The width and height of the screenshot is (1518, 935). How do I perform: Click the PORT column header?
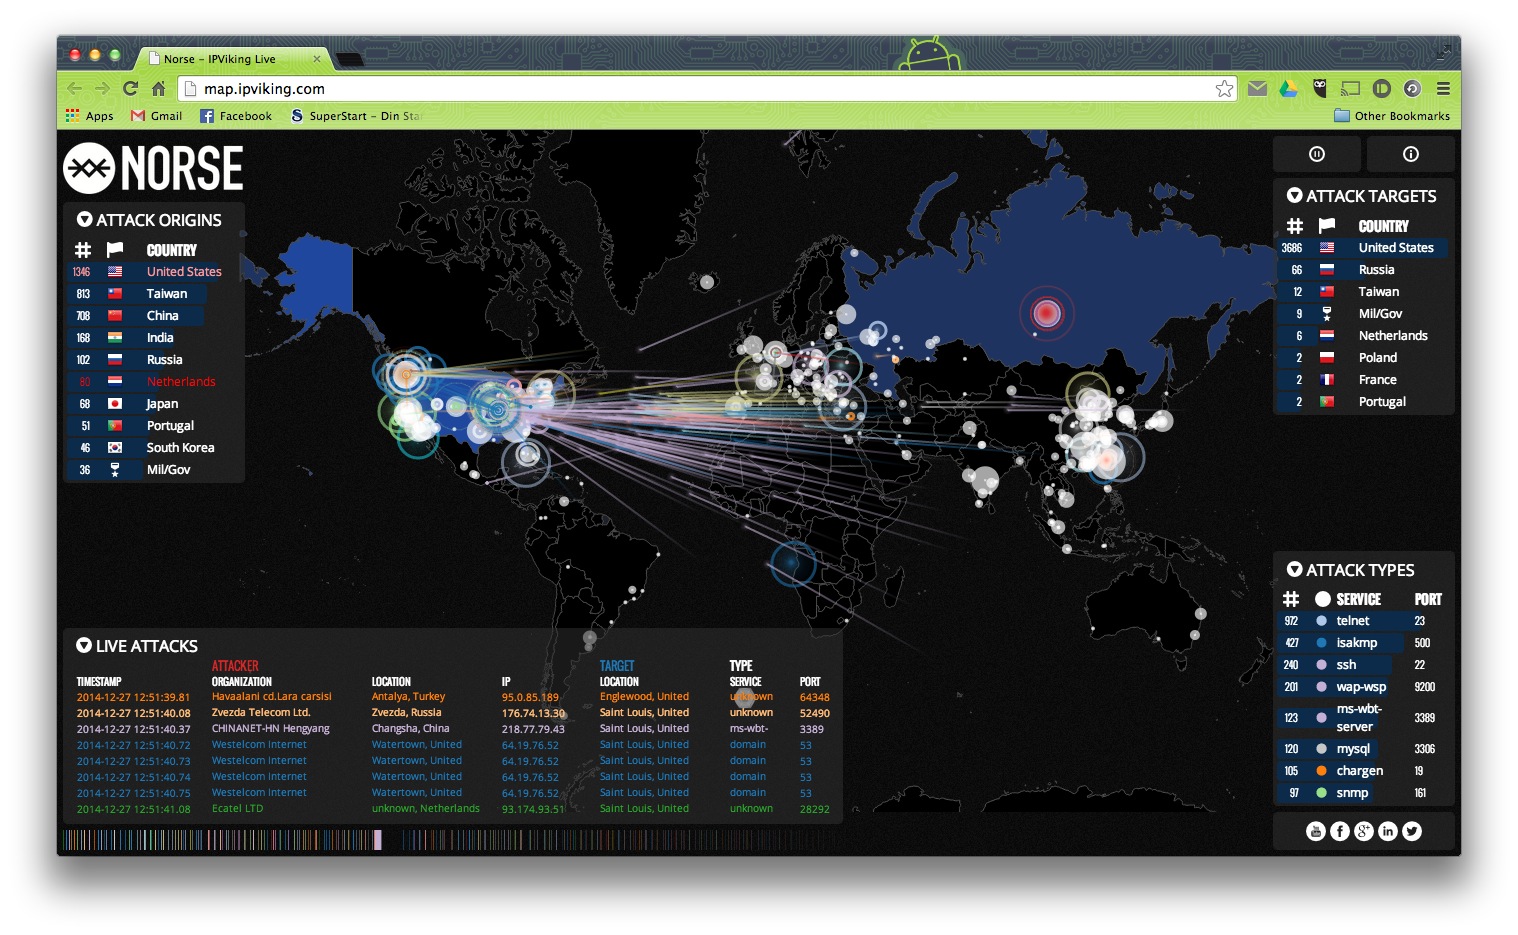[1428, 599]
